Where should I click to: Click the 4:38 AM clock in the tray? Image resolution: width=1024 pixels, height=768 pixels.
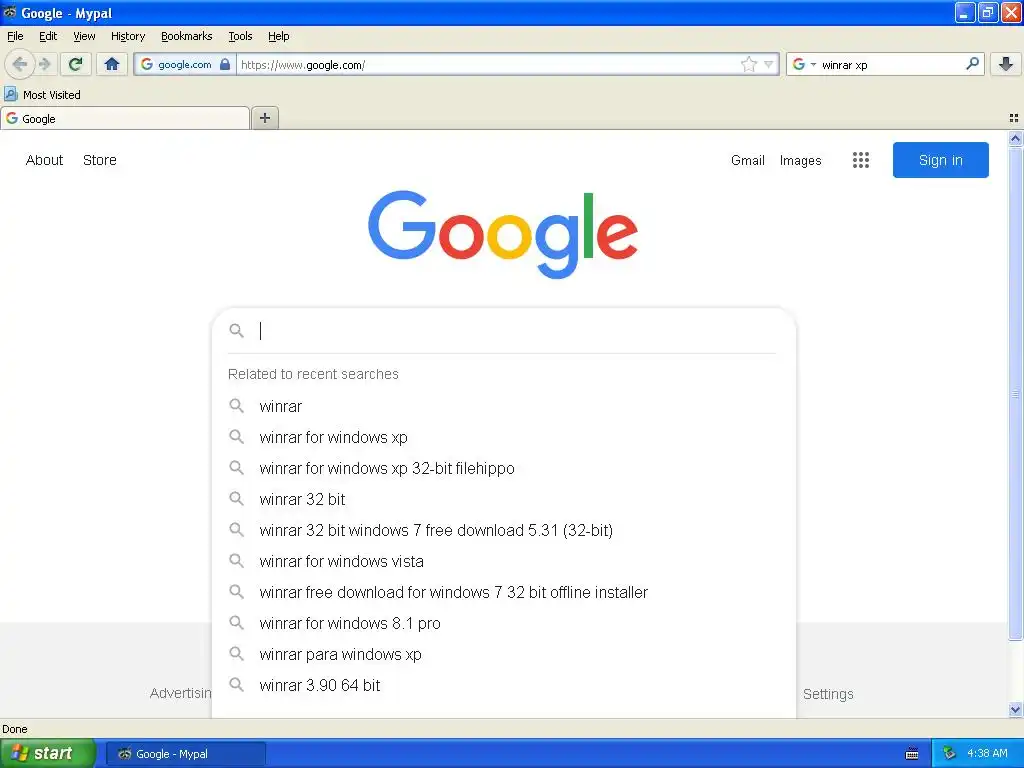pyautogui.click(x=987, y=754)
